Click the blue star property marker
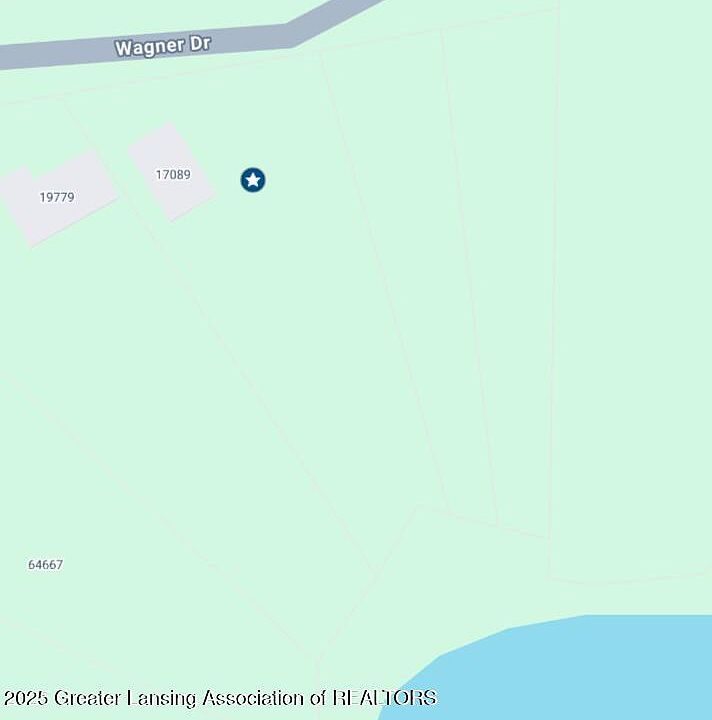This screenshot has width=712, height=720. pos(252,180)
